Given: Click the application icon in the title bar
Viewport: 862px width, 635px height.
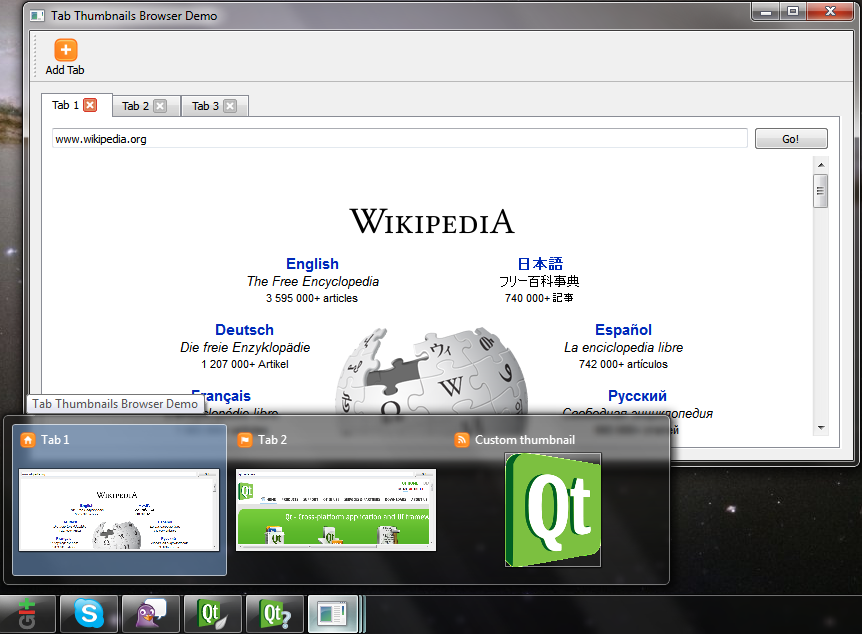Looking at the screenshot, I should [x=38, y=15].
